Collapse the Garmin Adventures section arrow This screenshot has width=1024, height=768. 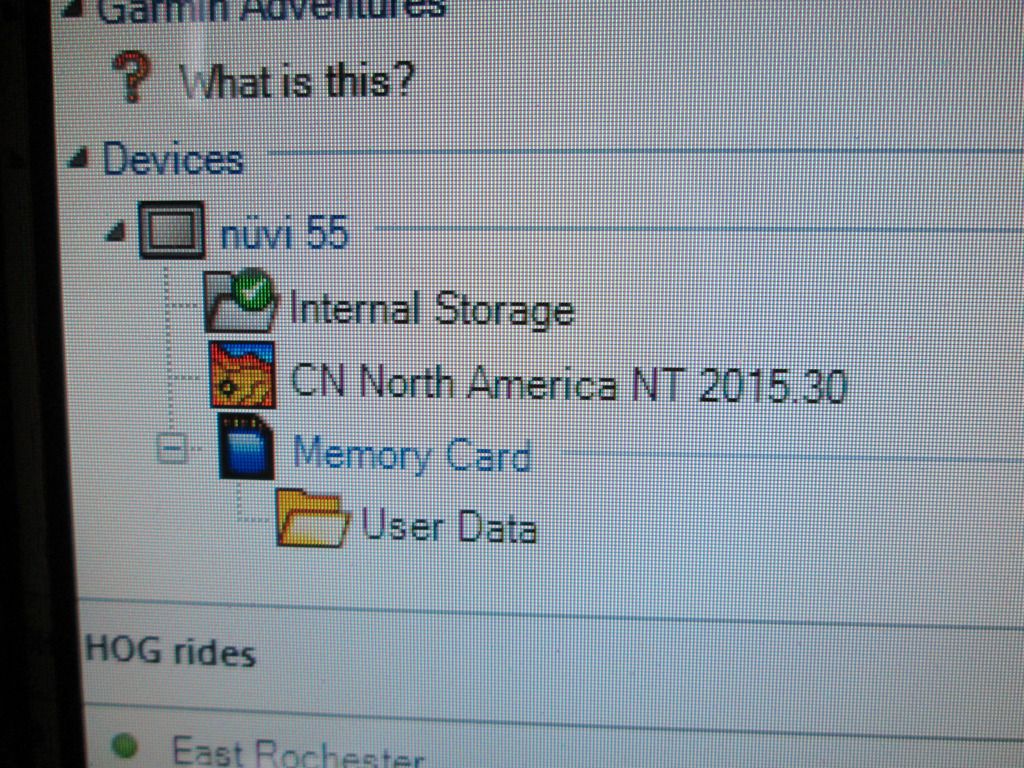click(x=76, y=8)
